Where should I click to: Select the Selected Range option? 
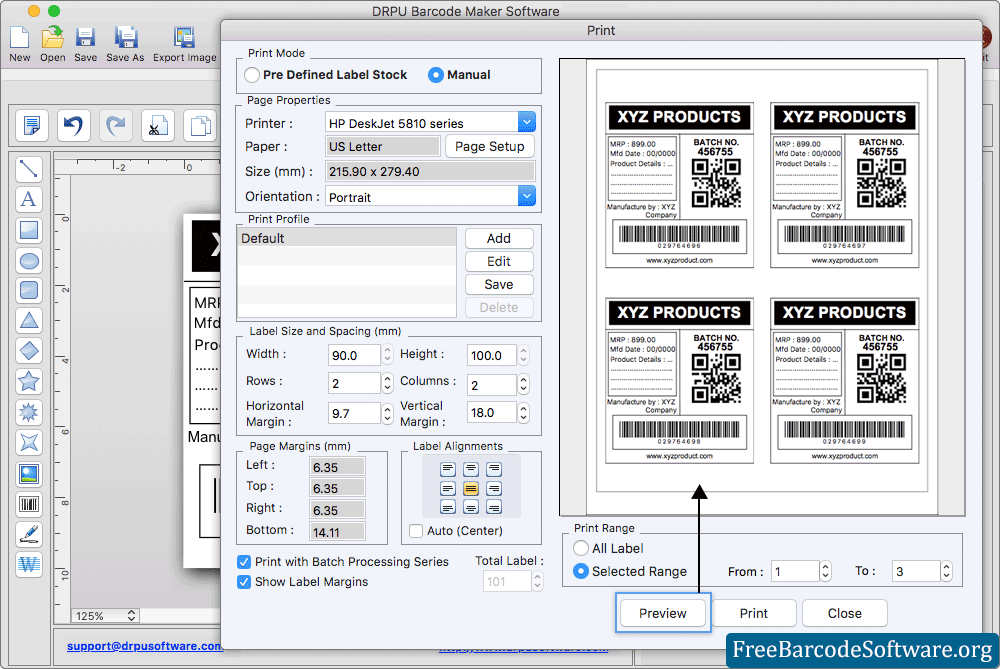tap(580, 571)
